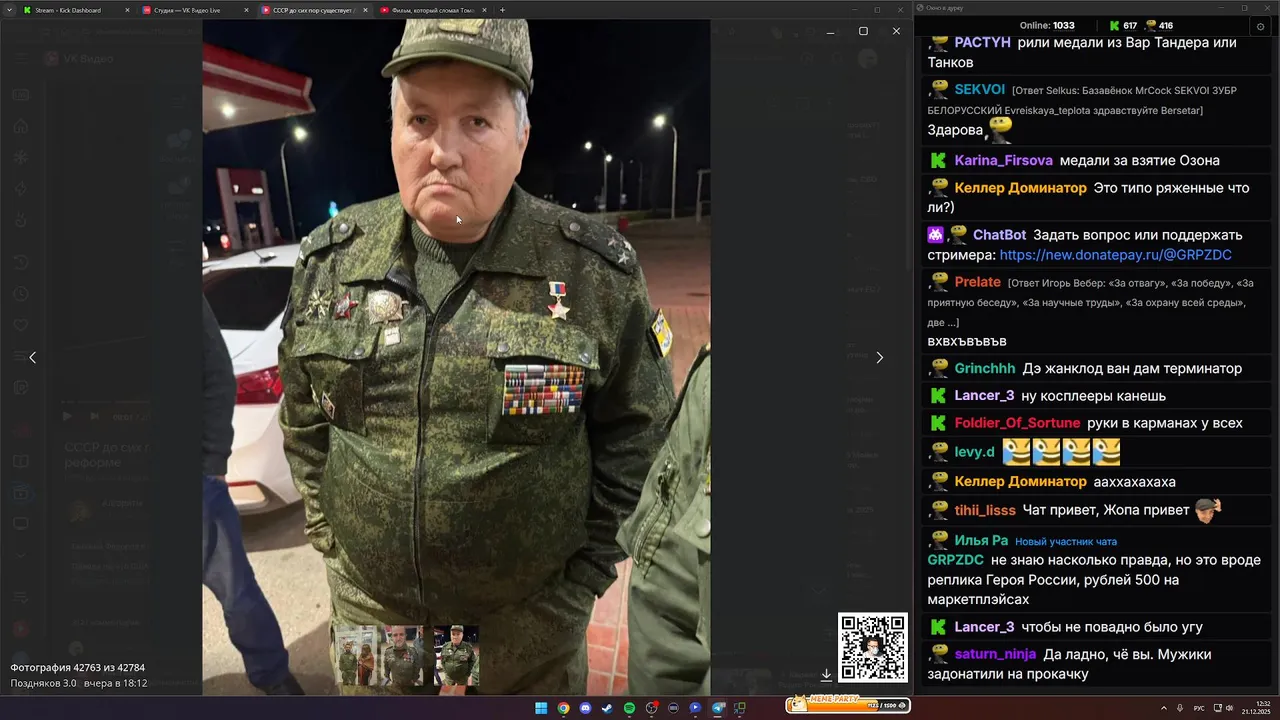Click the microphone tray icon

click(x=1180, y=708)
